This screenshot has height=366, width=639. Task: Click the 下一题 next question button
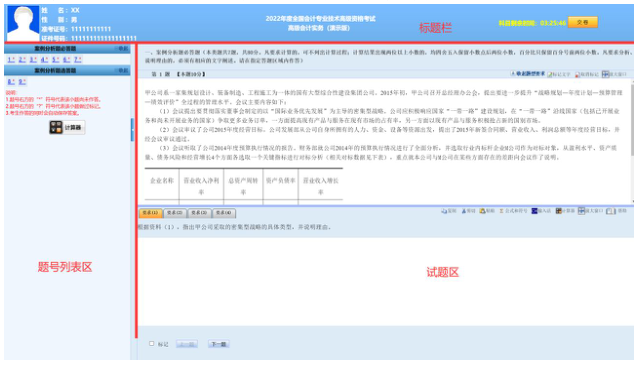pos(219,344)
